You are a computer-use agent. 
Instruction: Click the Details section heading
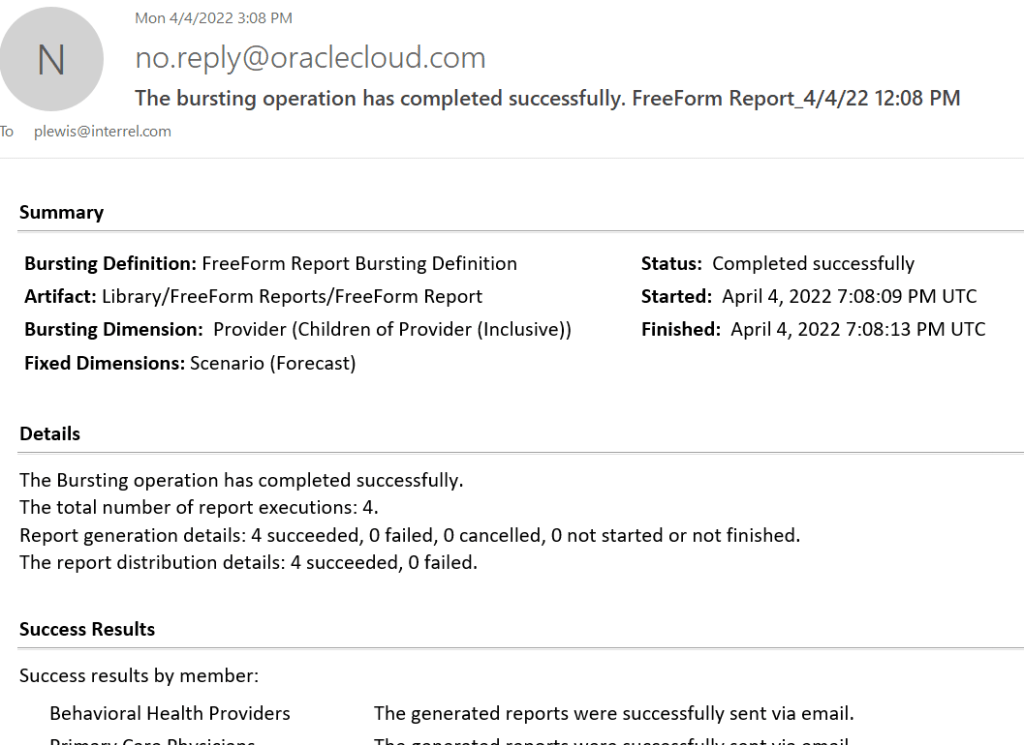coord(50,434)
